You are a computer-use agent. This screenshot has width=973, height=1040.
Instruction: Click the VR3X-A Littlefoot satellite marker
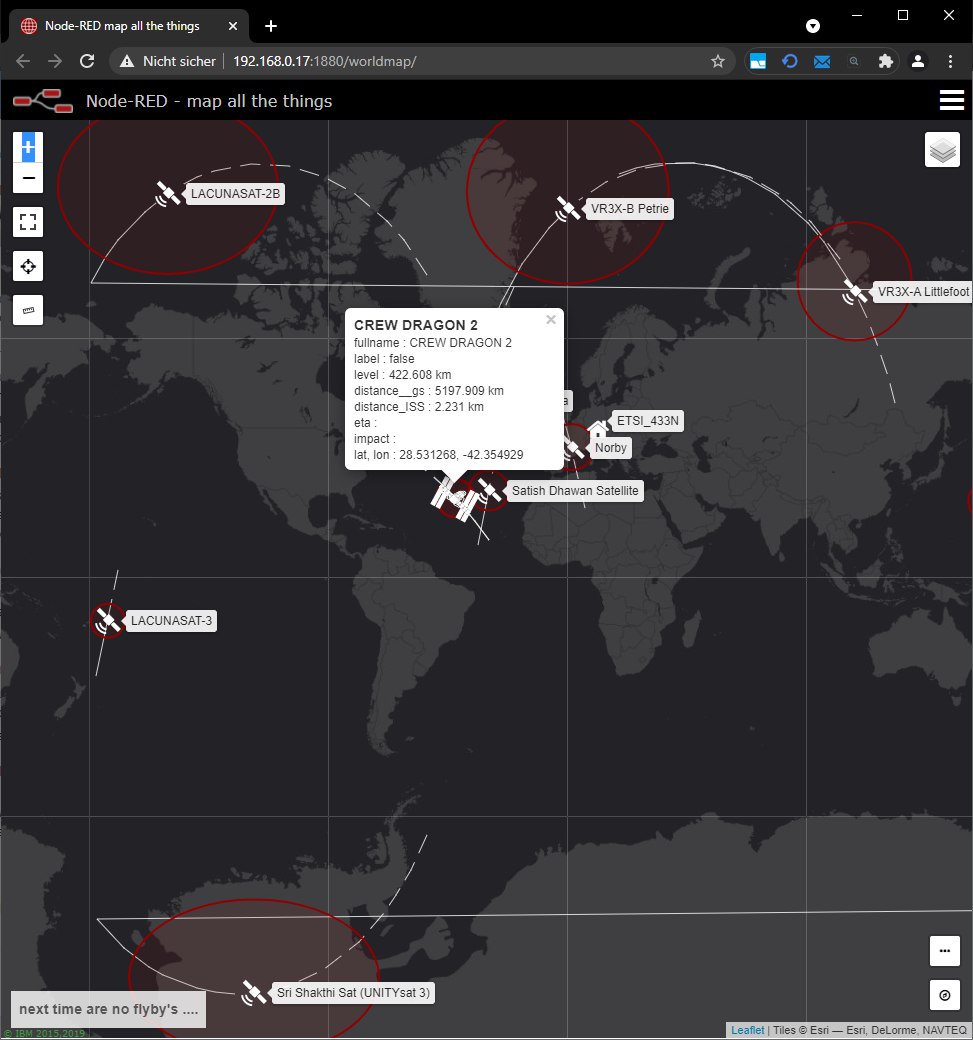[854, 292]
